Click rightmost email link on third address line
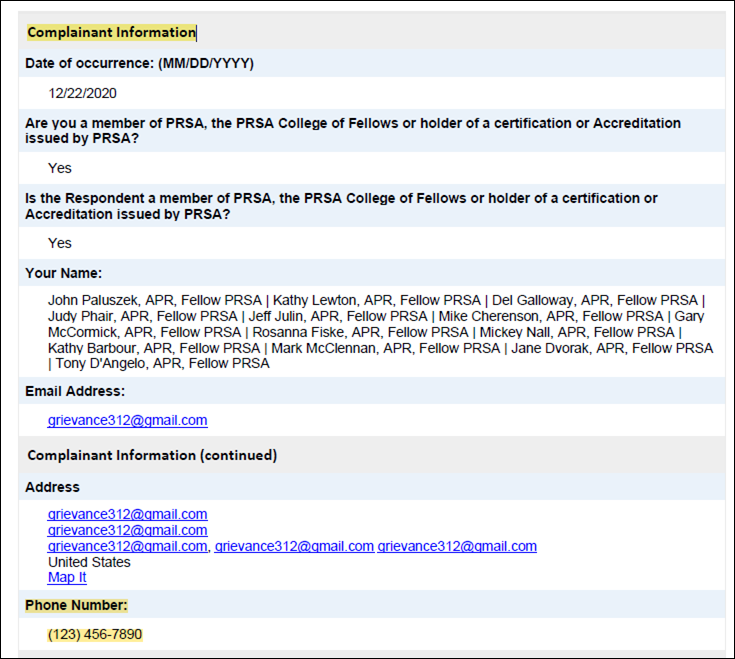The image size is (735, 659). point(457,546)
